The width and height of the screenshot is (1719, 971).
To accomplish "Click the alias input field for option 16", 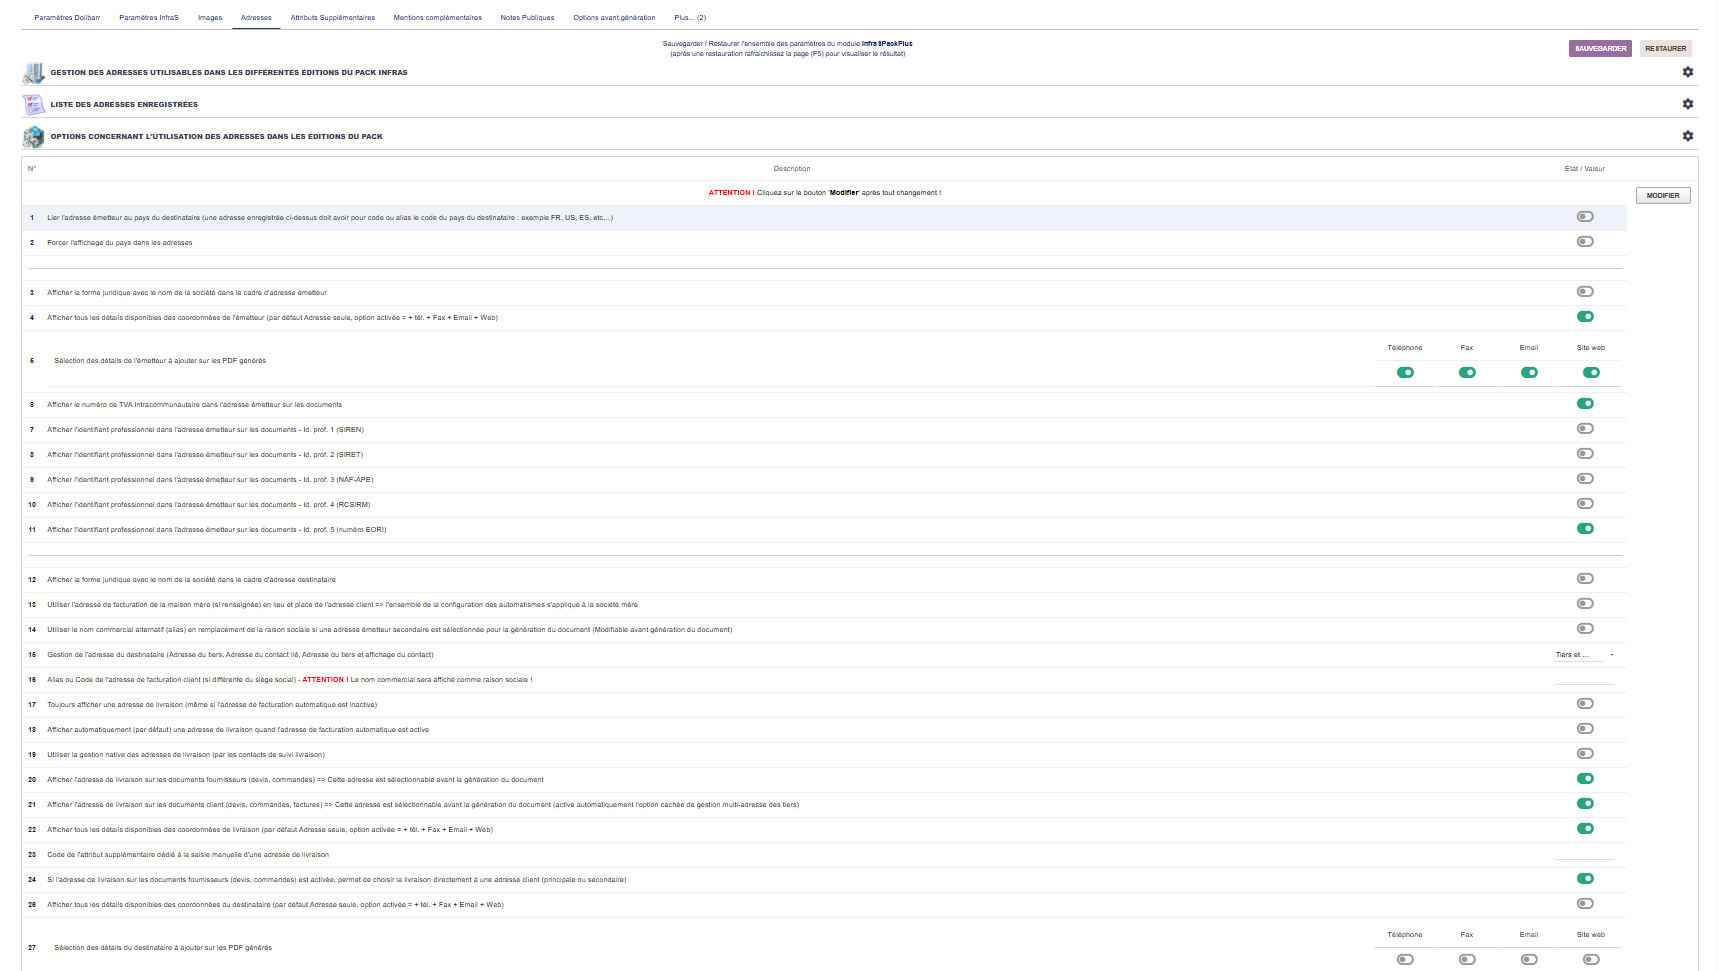I will pos(1584,679).
